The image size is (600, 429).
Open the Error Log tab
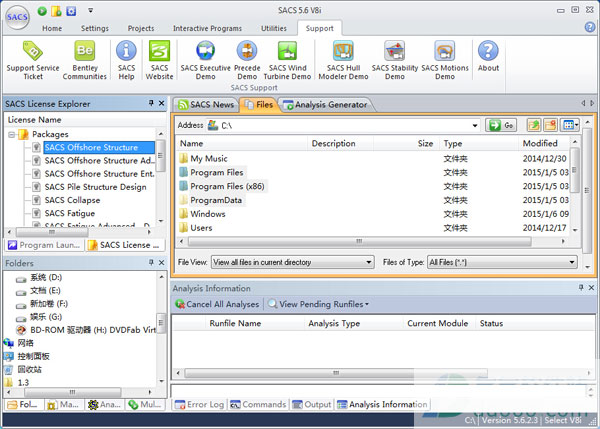click(199, 404)
